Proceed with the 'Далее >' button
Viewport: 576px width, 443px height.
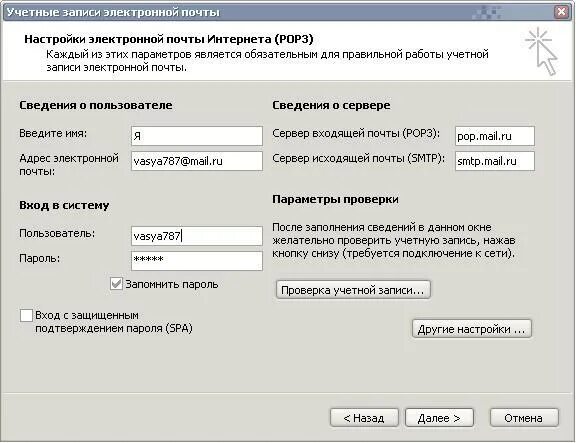(439, 418)
